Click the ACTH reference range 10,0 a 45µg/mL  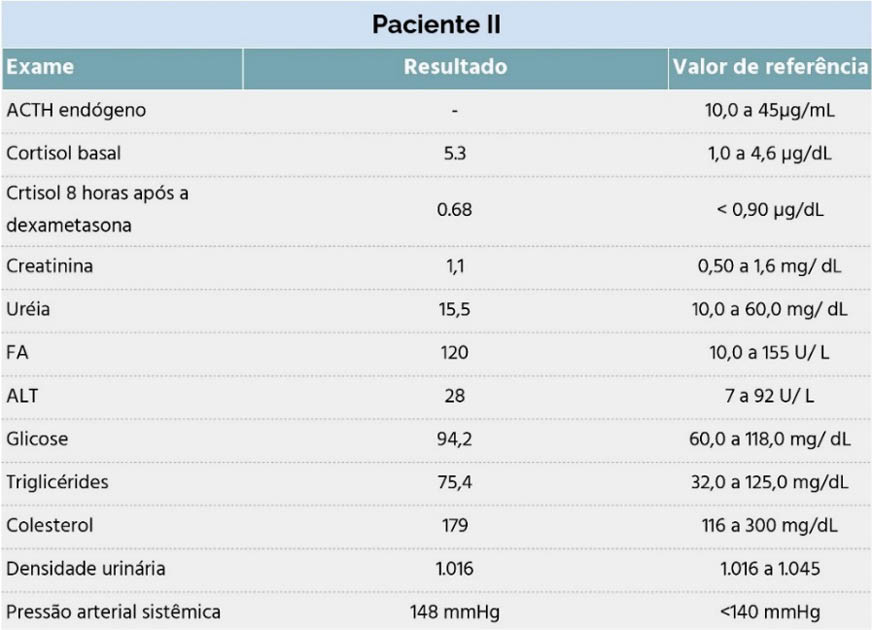click(x=770, y=110)
